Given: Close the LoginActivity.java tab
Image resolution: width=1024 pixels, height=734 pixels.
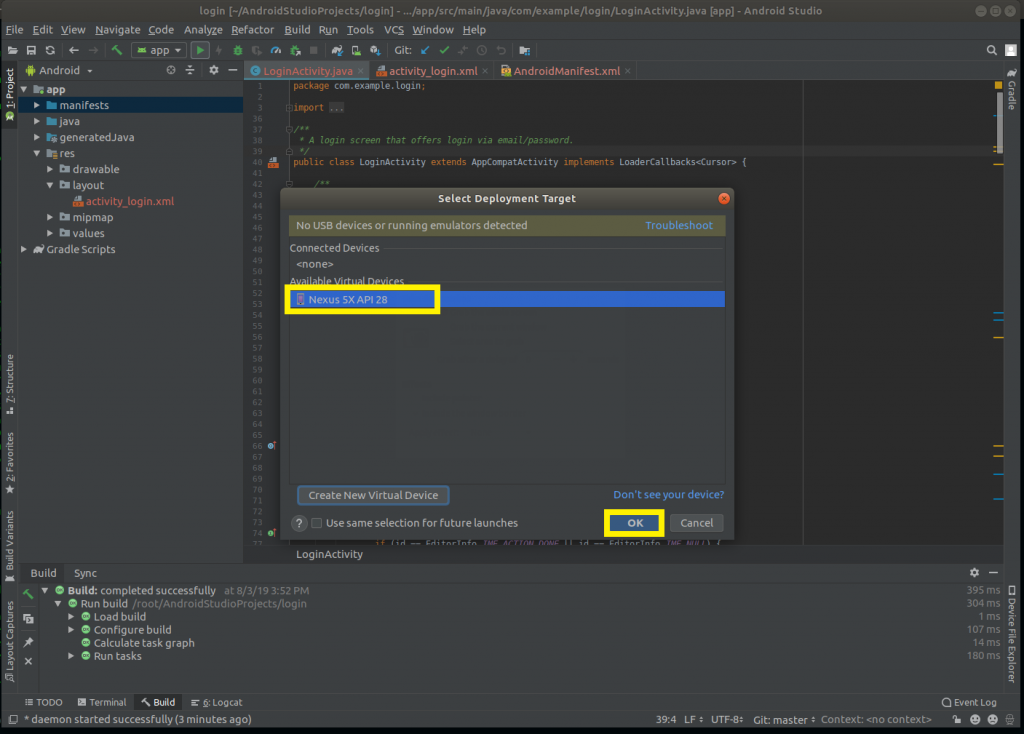Looking at the screenshot, I should coord(360,71).
